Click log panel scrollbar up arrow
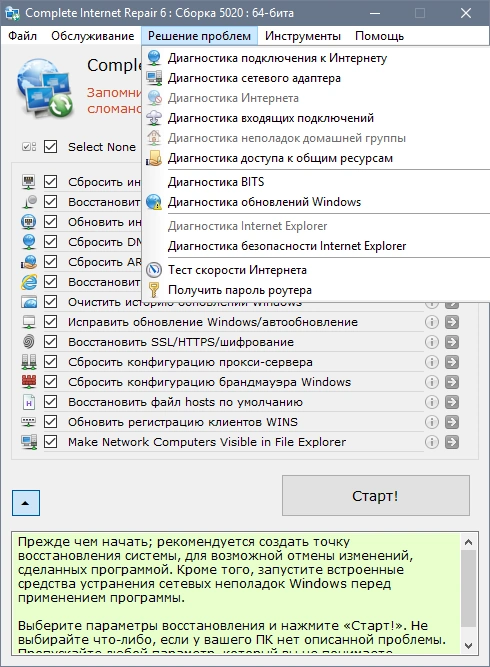Screen dimensions: 490x667 tap(468, 542)
